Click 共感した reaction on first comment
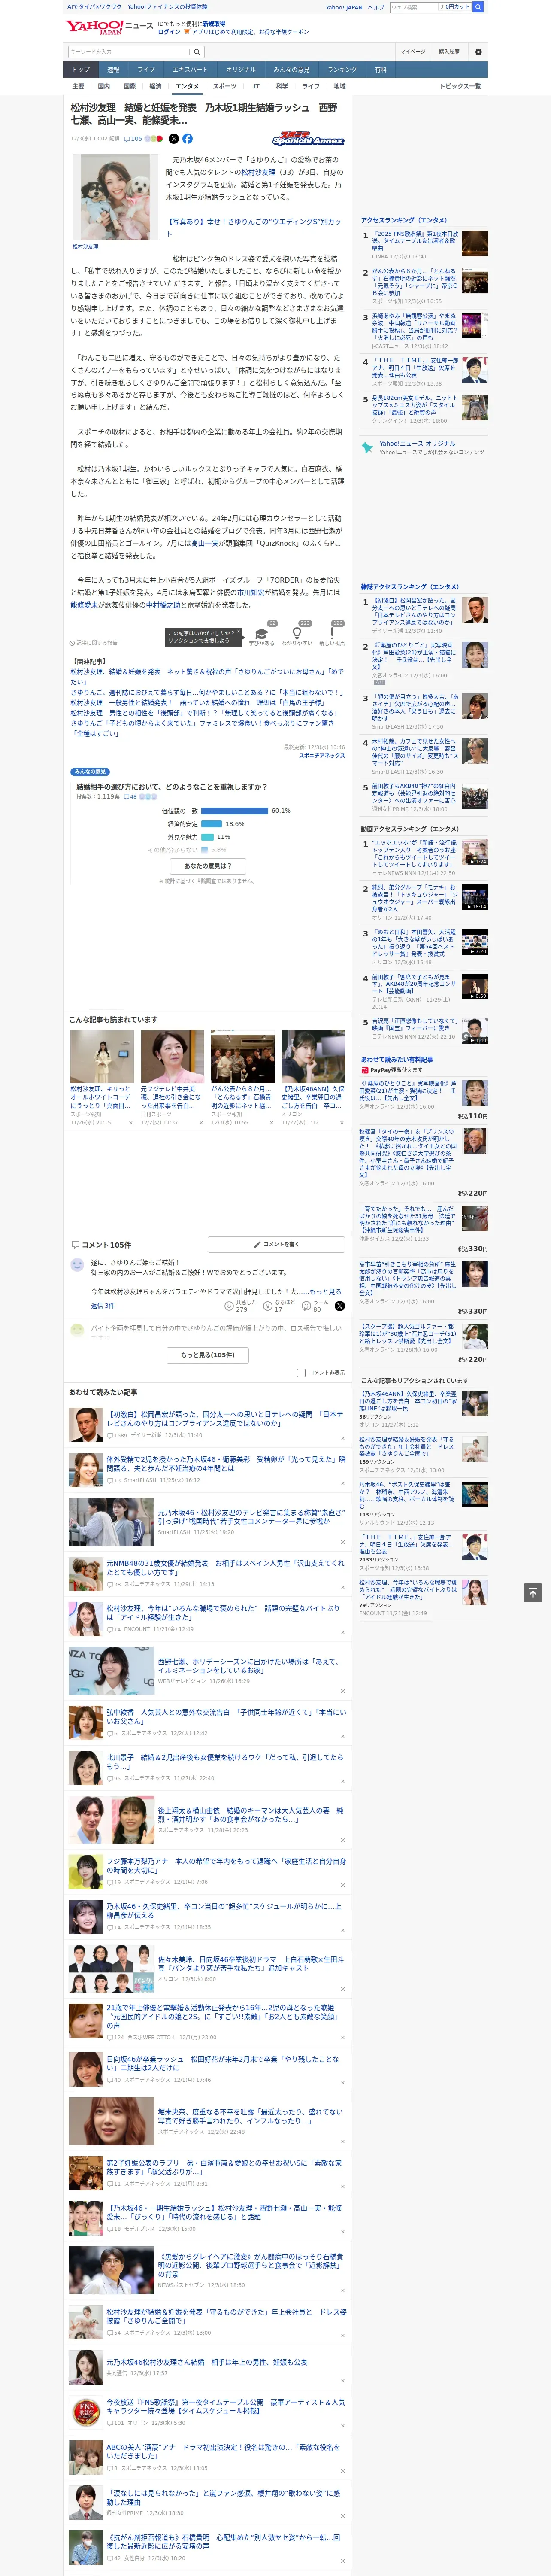 tap(241, 1306)
